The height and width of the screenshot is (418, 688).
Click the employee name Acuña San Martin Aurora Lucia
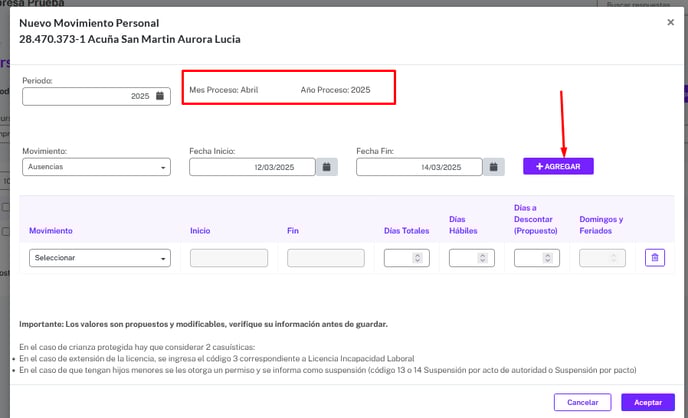[x=164, y=39]
